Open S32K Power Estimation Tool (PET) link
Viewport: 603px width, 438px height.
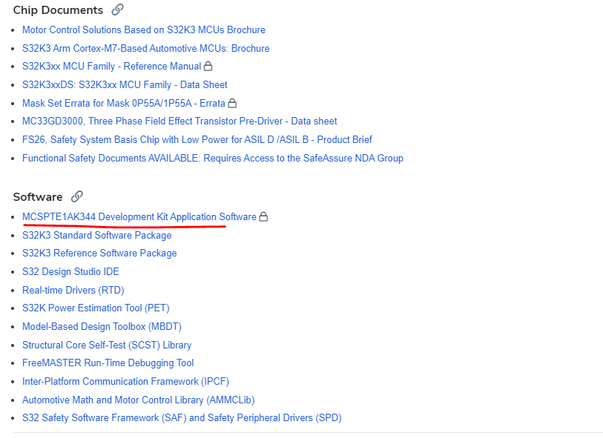(x=96, y=308)
